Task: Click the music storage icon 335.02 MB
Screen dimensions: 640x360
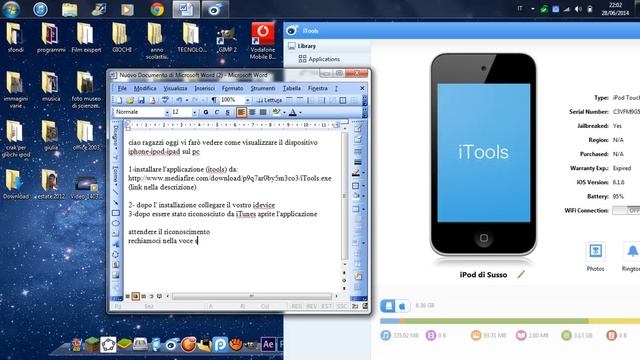Action: pos(386,336)
